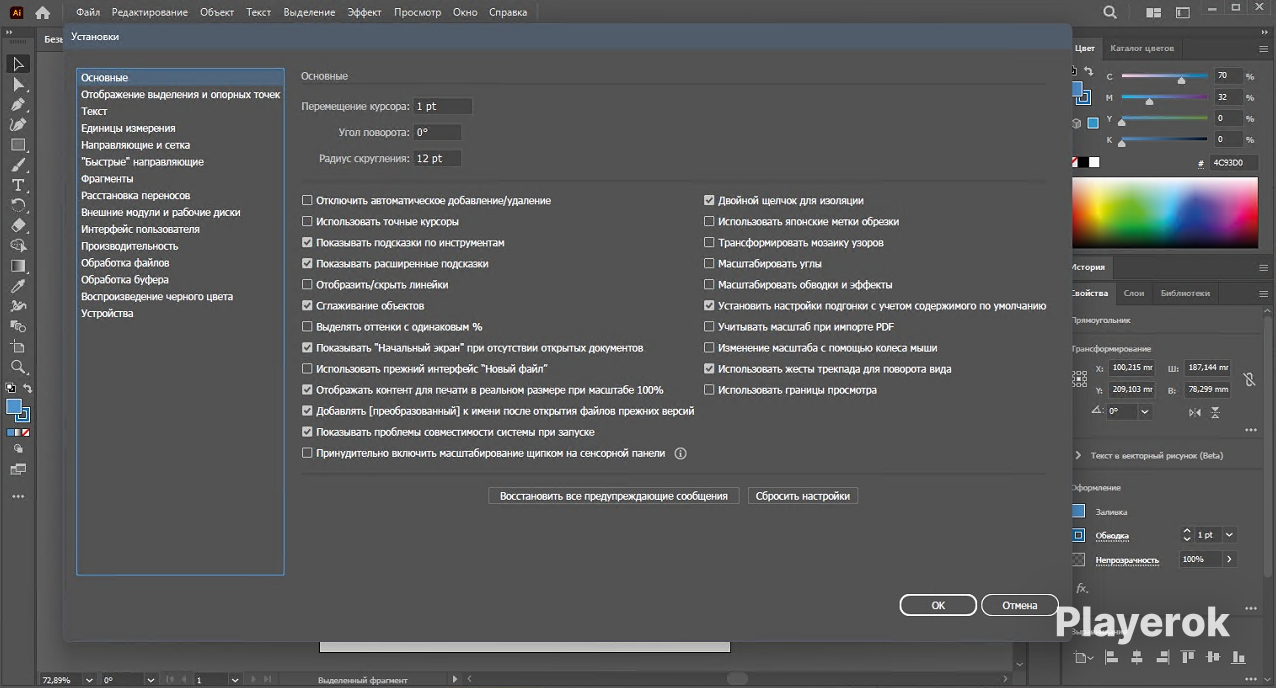Viewport: 1276px width, 688px height.
Task: Enable 'Учитывать масштаб при импорте PDF'
Action: tap(709, 326)
